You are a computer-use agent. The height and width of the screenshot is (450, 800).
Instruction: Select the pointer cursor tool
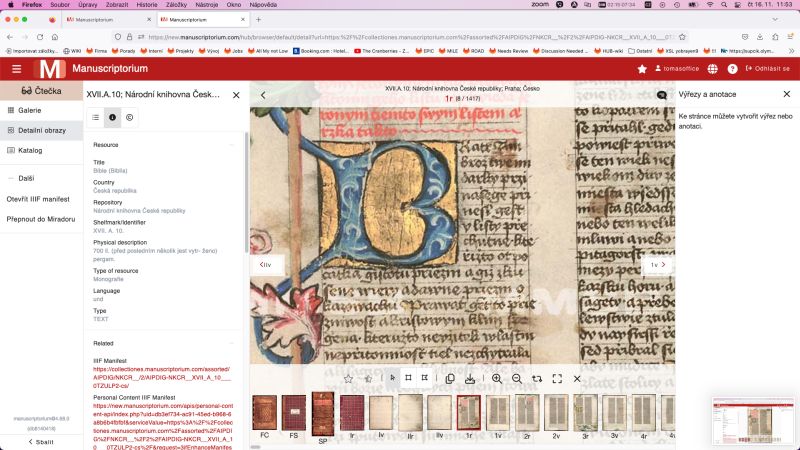tap(392, 378)
